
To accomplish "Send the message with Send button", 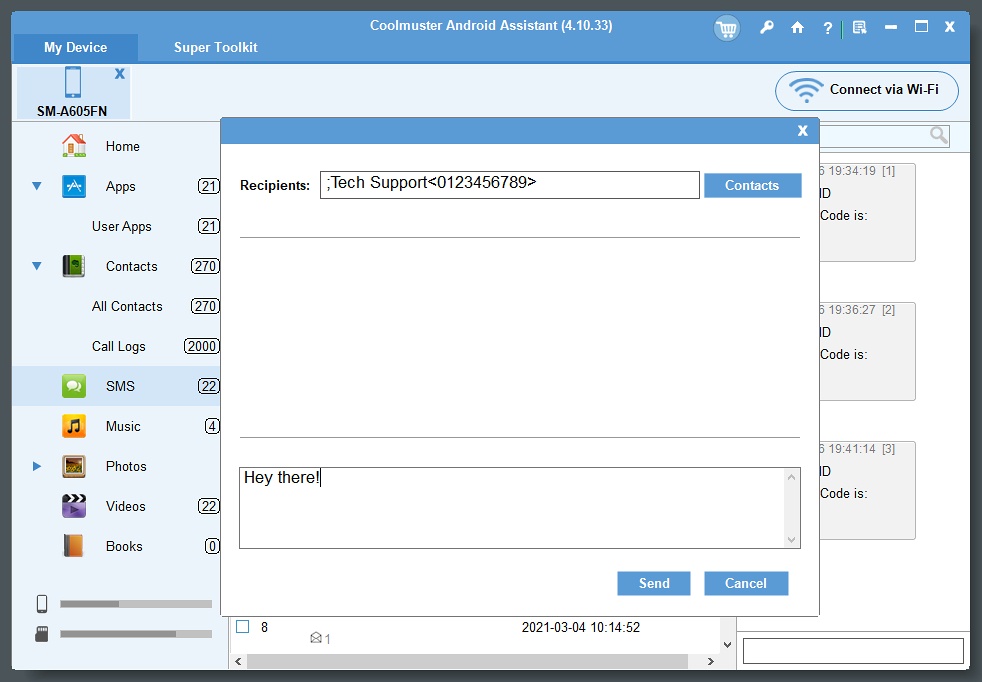I will (x=654, y=583).
